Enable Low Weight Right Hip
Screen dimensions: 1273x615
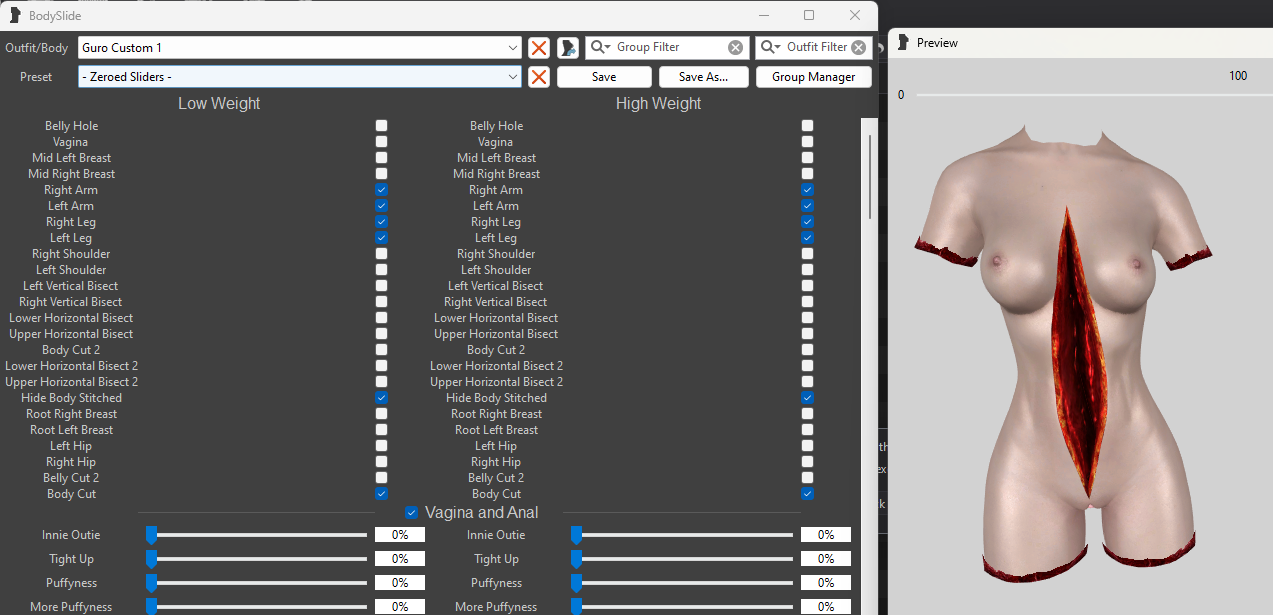click(x=381, y=462)
